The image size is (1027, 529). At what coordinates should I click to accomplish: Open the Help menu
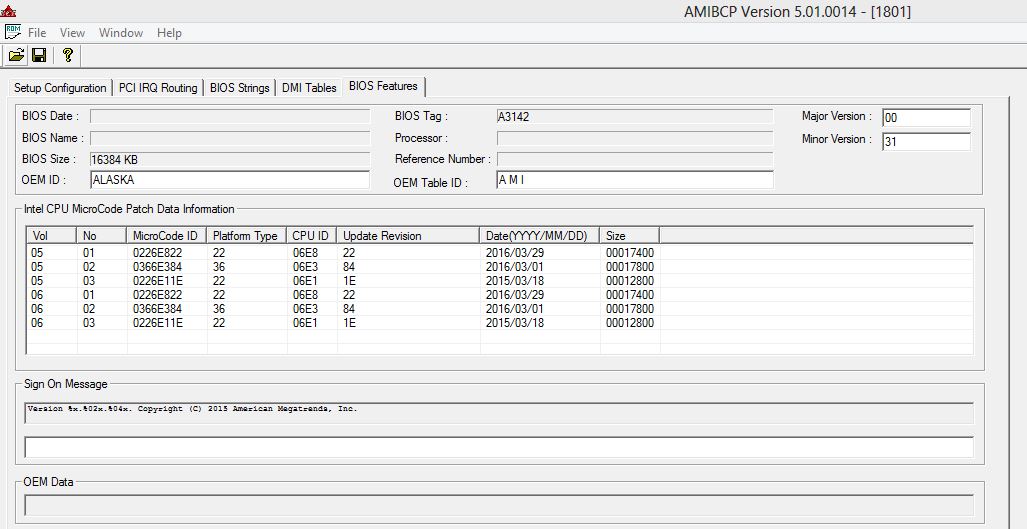[x=169, y=33]
